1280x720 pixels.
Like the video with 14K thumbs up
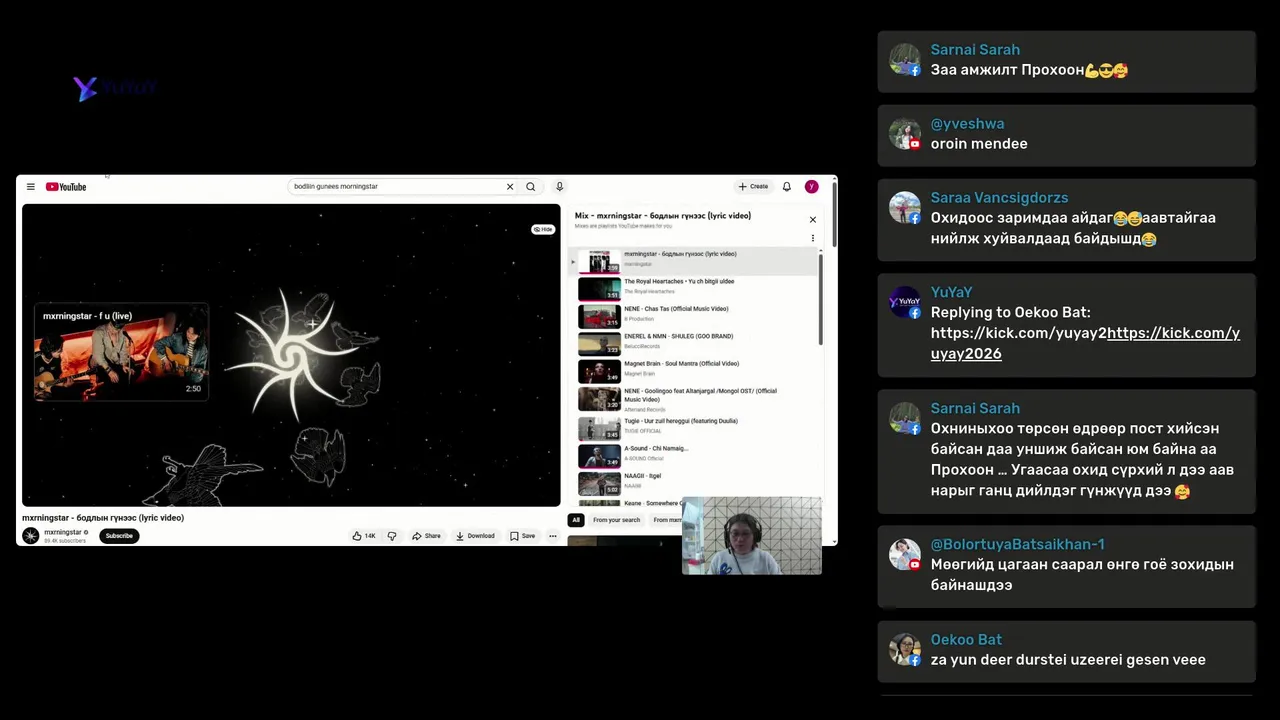tap(364, 536)
